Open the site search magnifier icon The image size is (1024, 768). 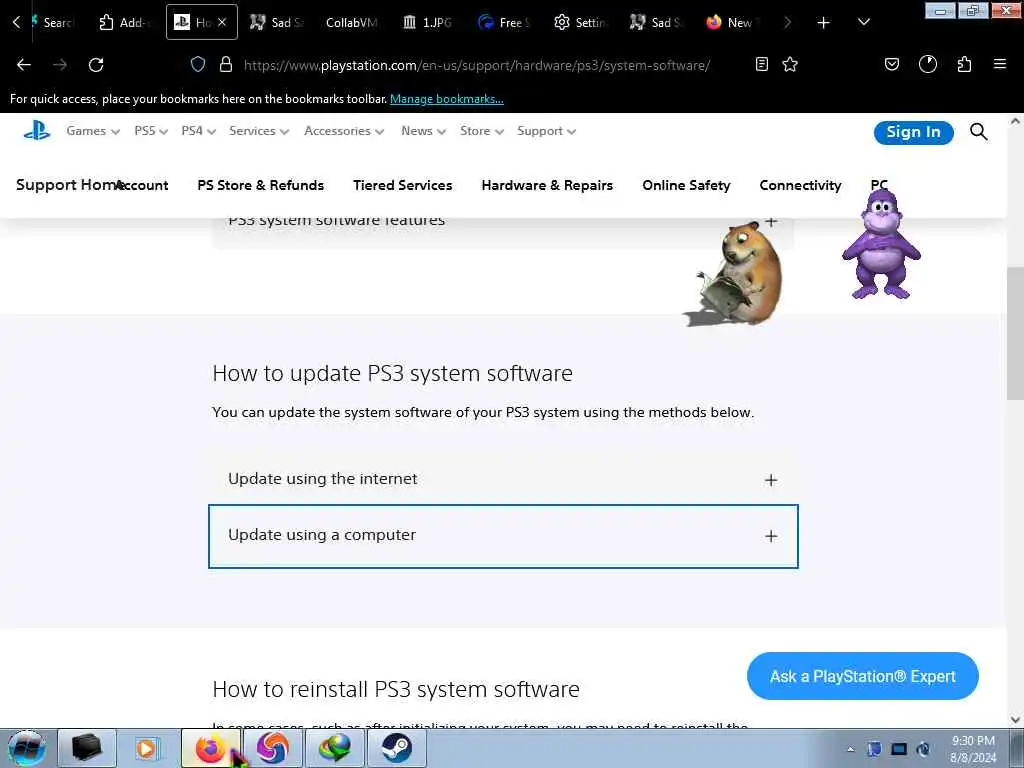(978, 131)
